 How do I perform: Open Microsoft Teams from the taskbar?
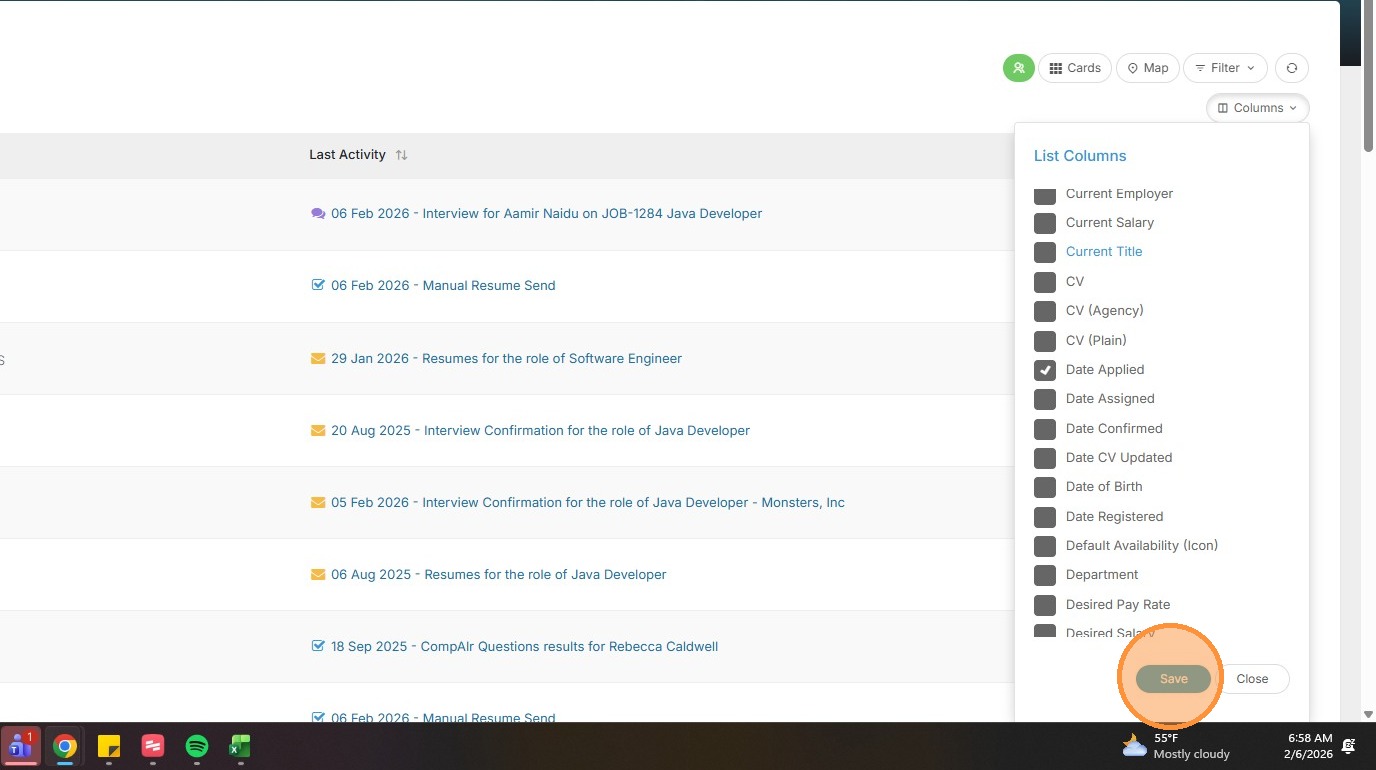coord(21,746)
